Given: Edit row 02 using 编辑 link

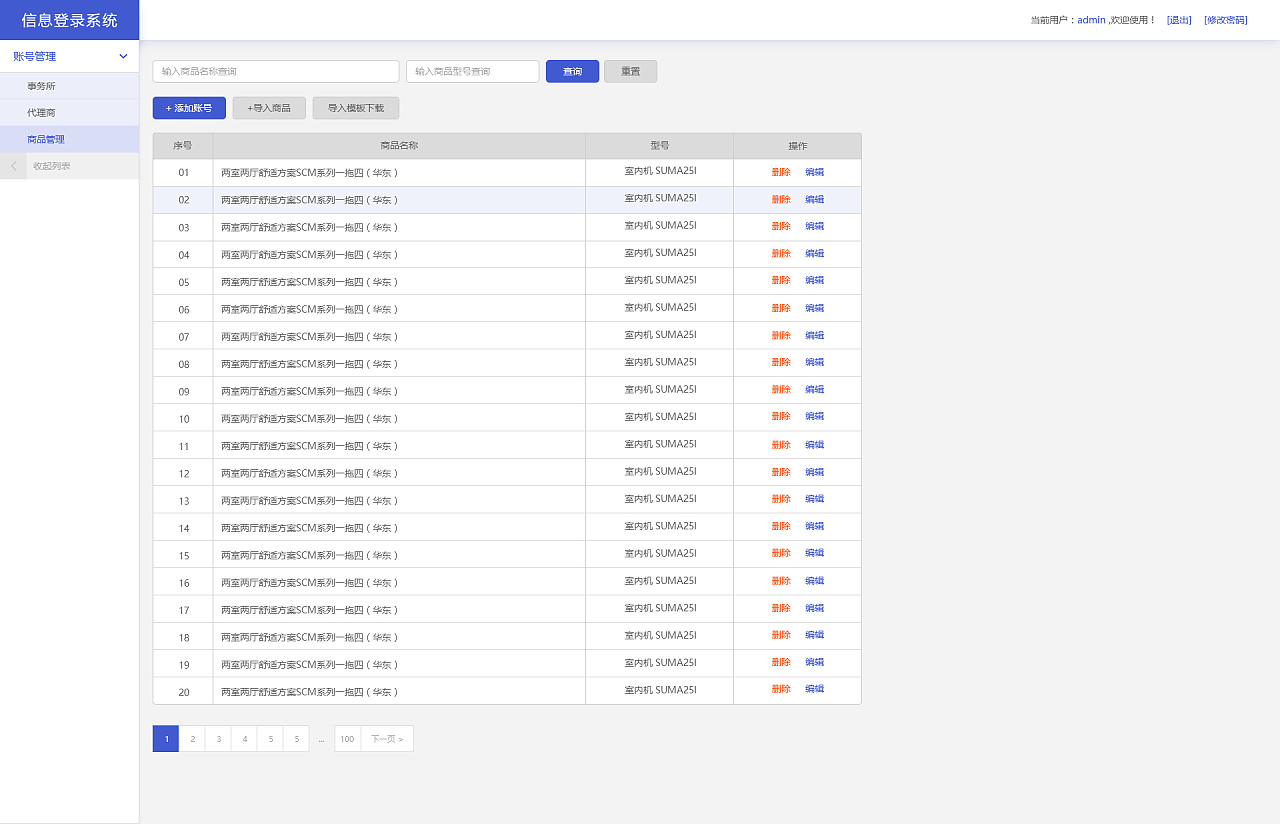Looking at the screenshot, I should 814,199.
